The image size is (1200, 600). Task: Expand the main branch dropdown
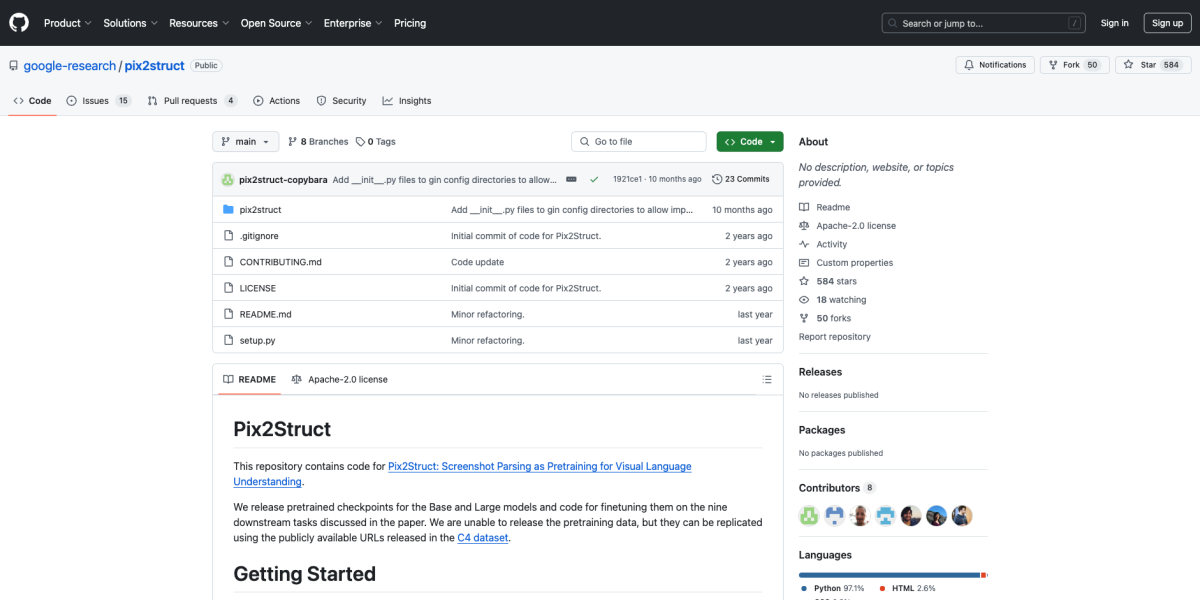pyautogui.click(x=245, y=142)
